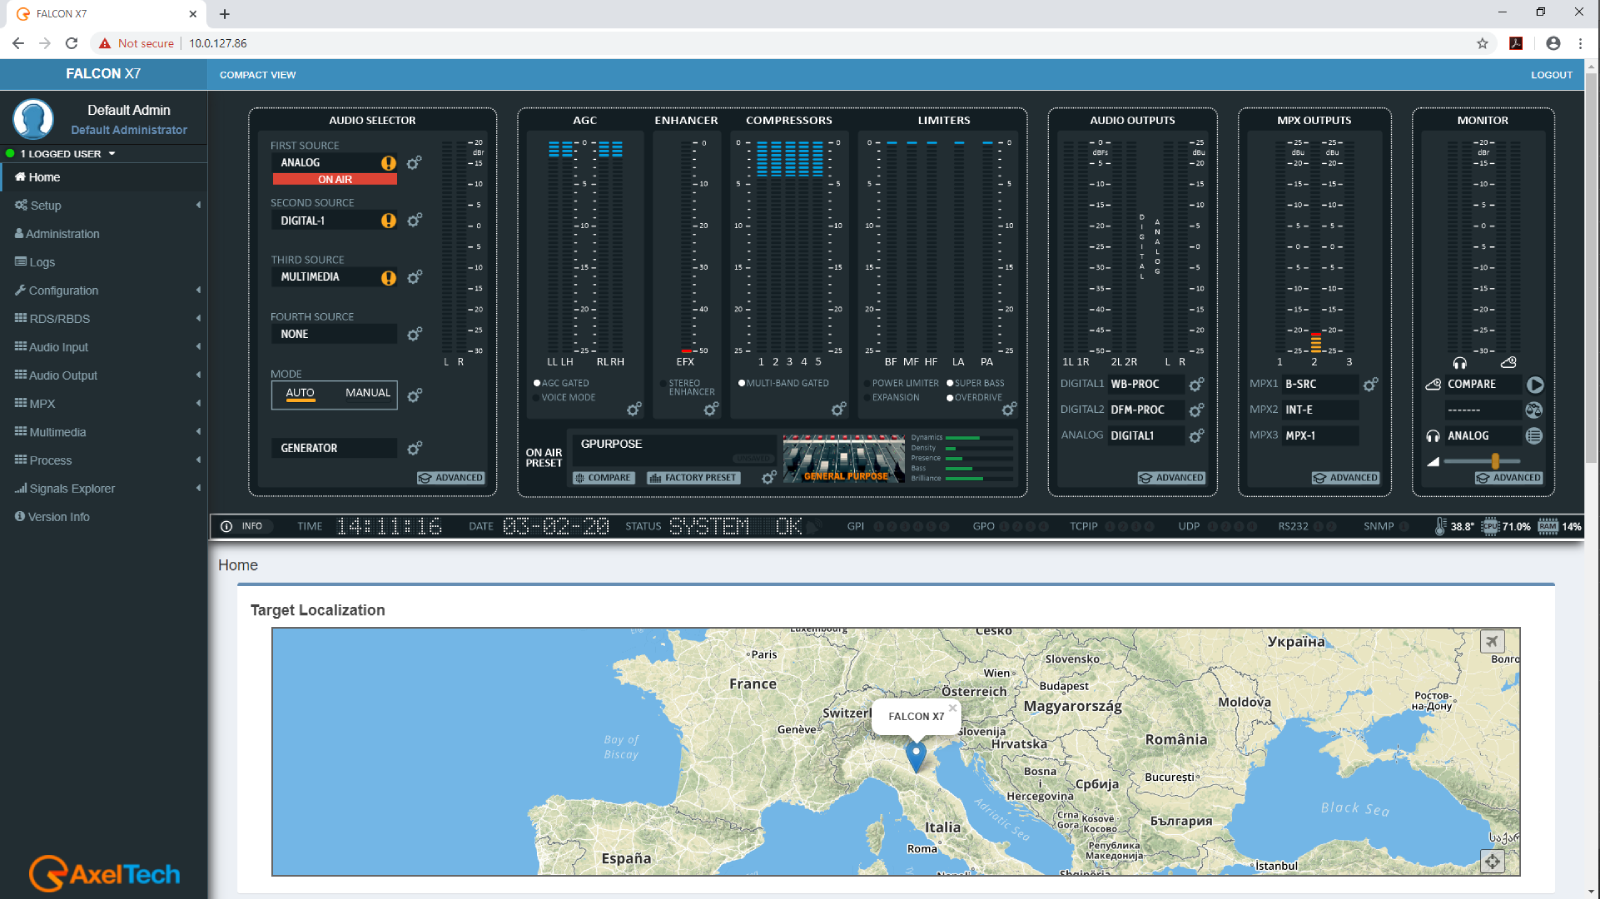The height and width of the screenshot is (900, 1600).
Task: Expand the Audio Output sidebar menu
Action: 104,375
